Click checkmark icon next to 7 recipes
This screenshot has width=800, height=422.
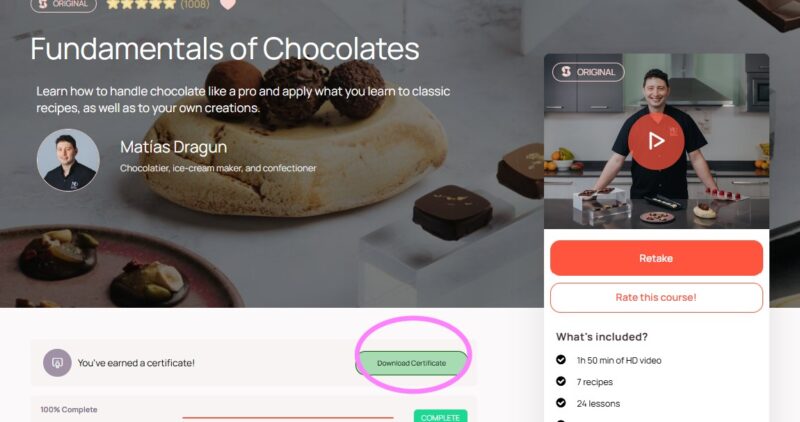coord(561,381)
